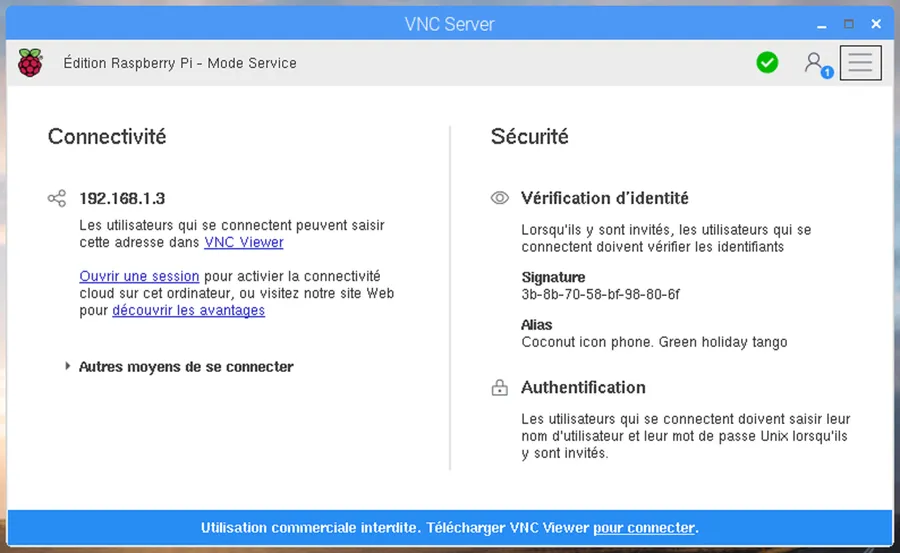Click the padlock Authentification icon

(x=499, y=388)
